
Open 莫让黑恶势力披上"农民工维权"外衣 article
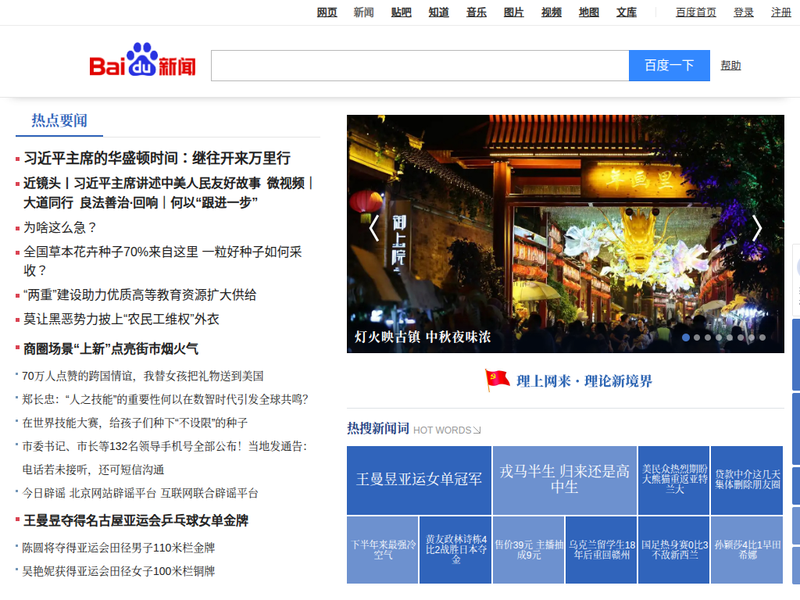pos(121,319)
